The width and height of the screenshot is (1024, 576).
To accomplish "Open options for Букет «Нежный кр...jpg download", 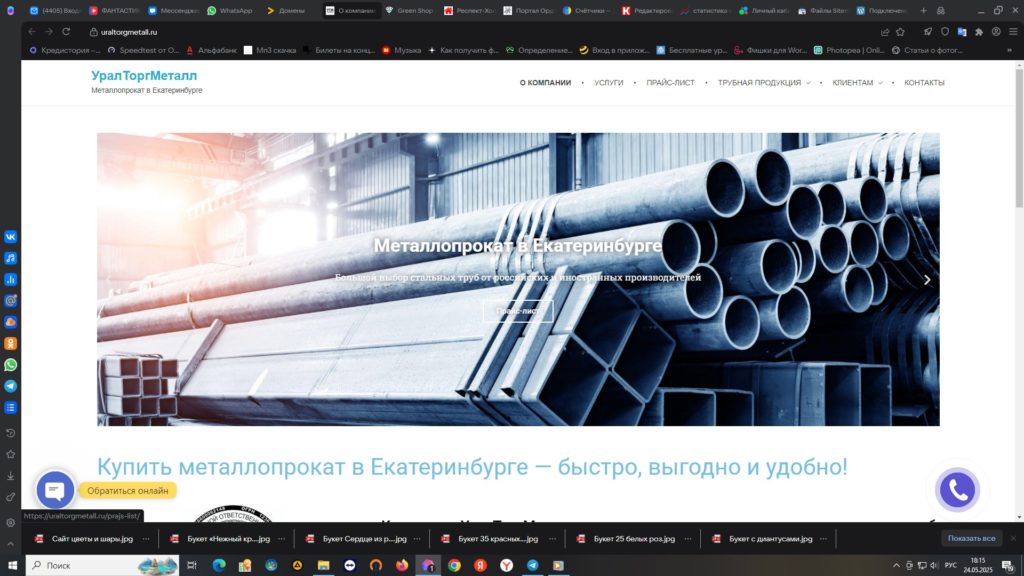I will coord(281,539).
